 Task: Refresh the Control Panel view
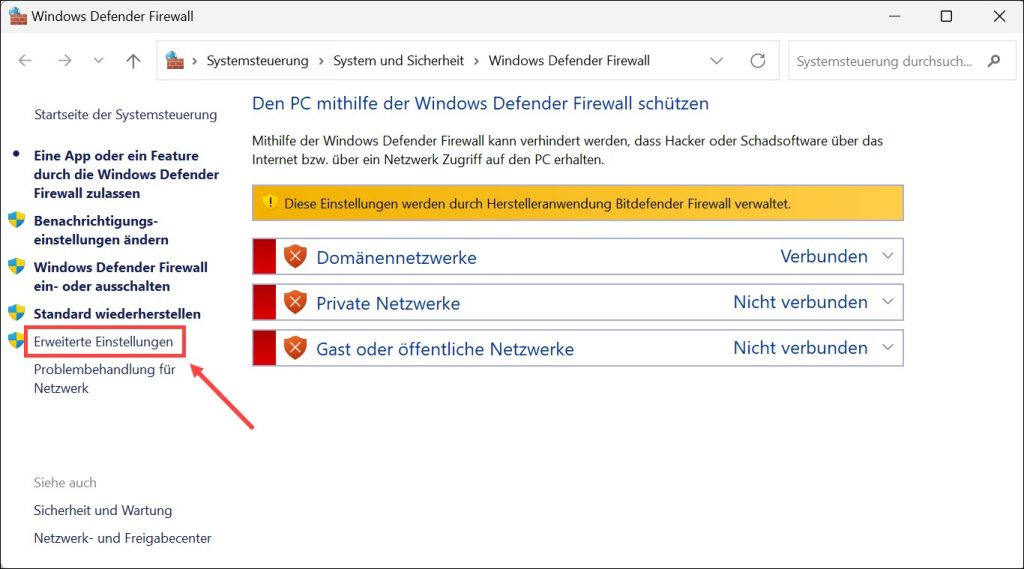point(758,61)
